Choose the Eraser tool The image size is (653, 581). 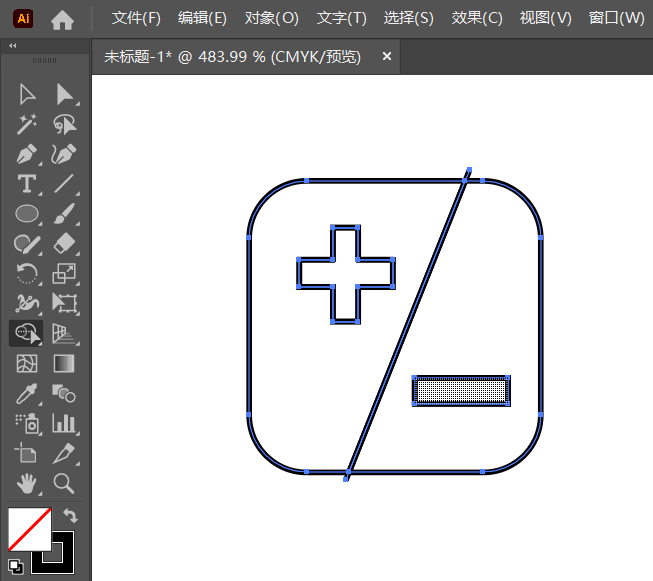65,244
